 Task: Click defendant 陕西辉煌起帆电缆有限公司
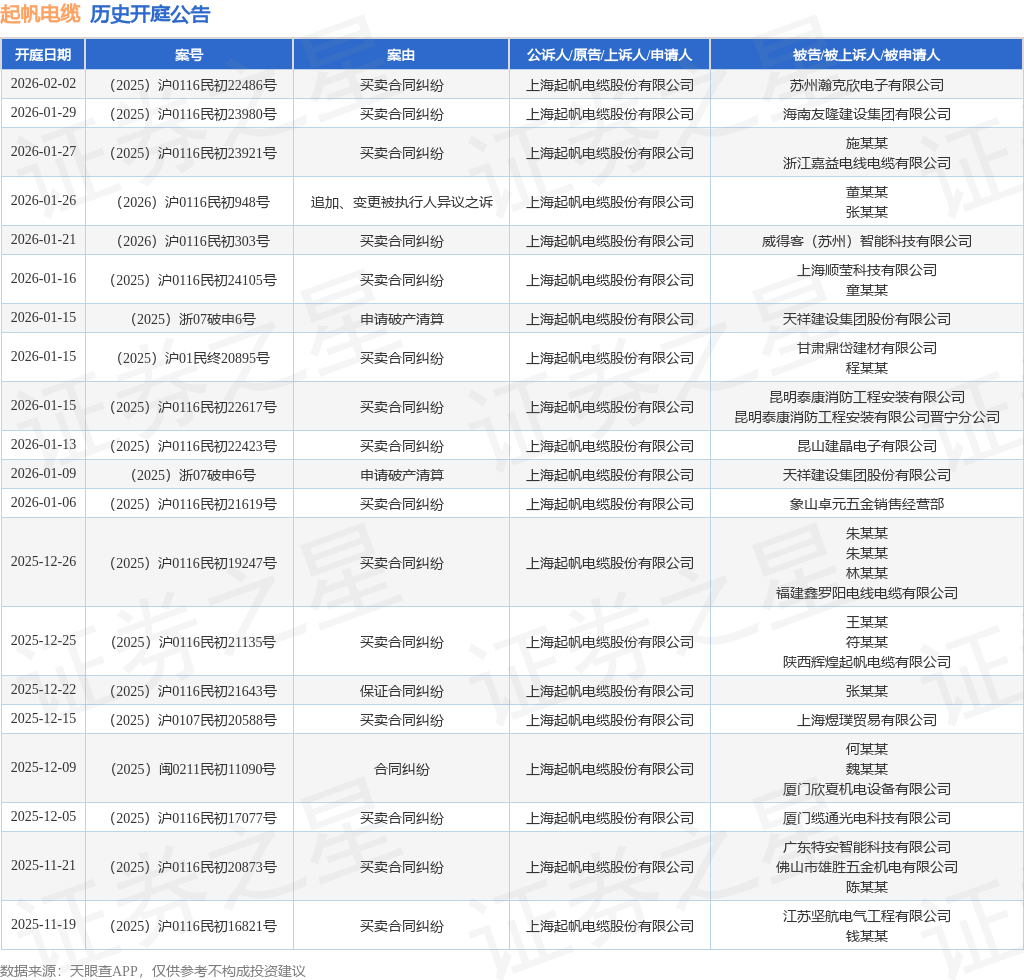(x=867, y=662)
